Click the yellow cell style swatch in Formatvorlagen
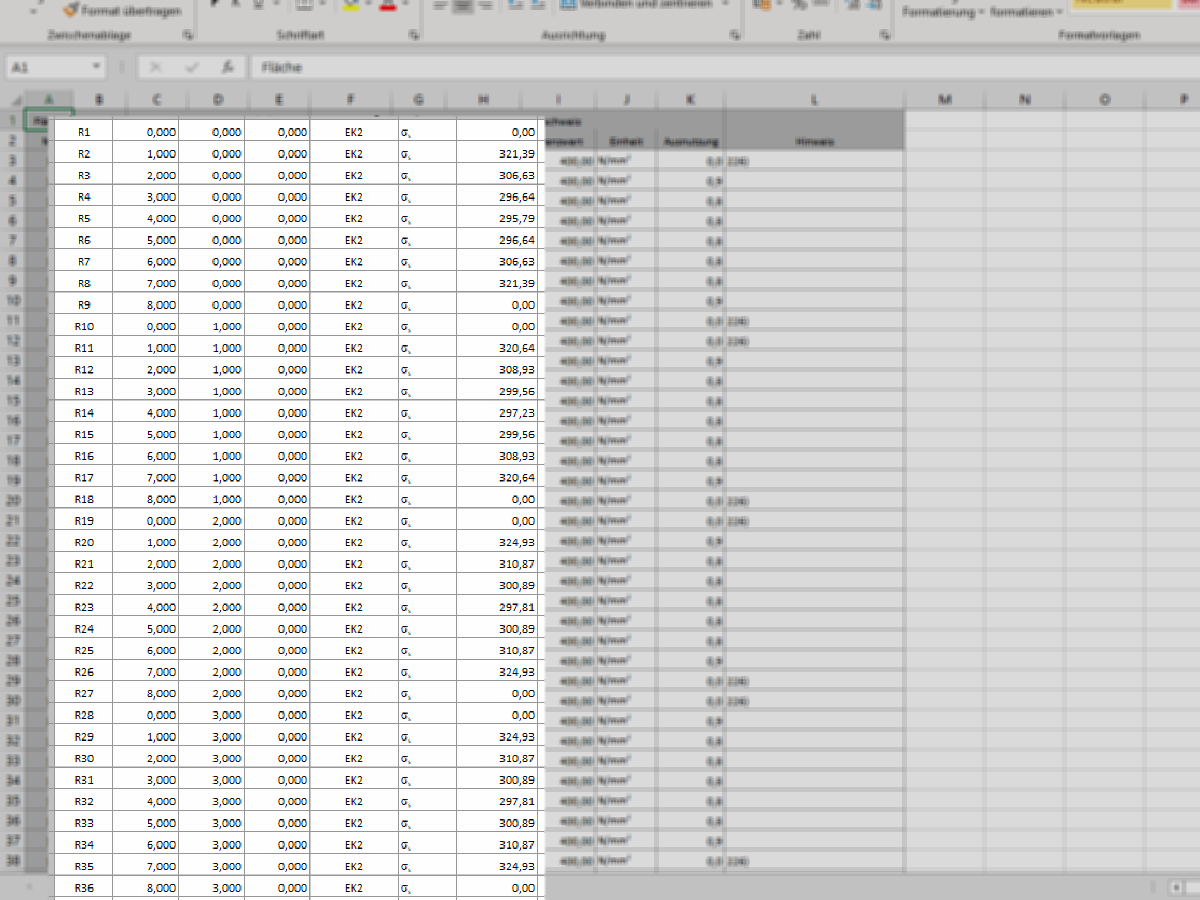The image size is (1200, 900). (x=1120, y=5)
